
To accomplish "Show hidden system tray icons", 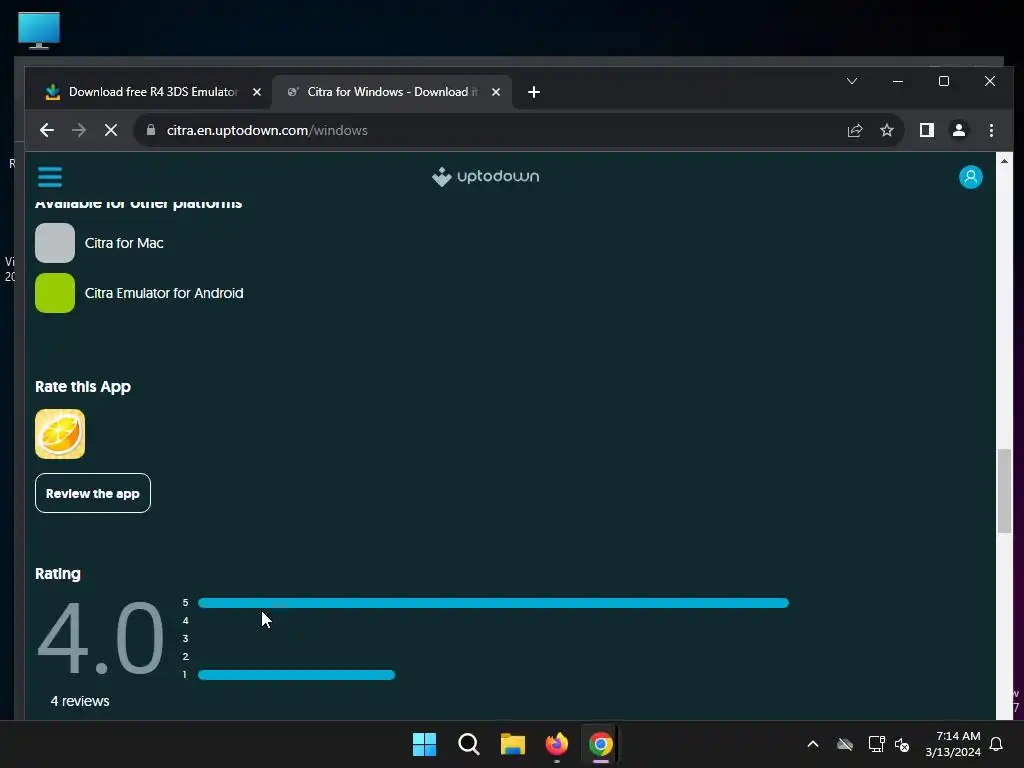I will click(813, 744).
